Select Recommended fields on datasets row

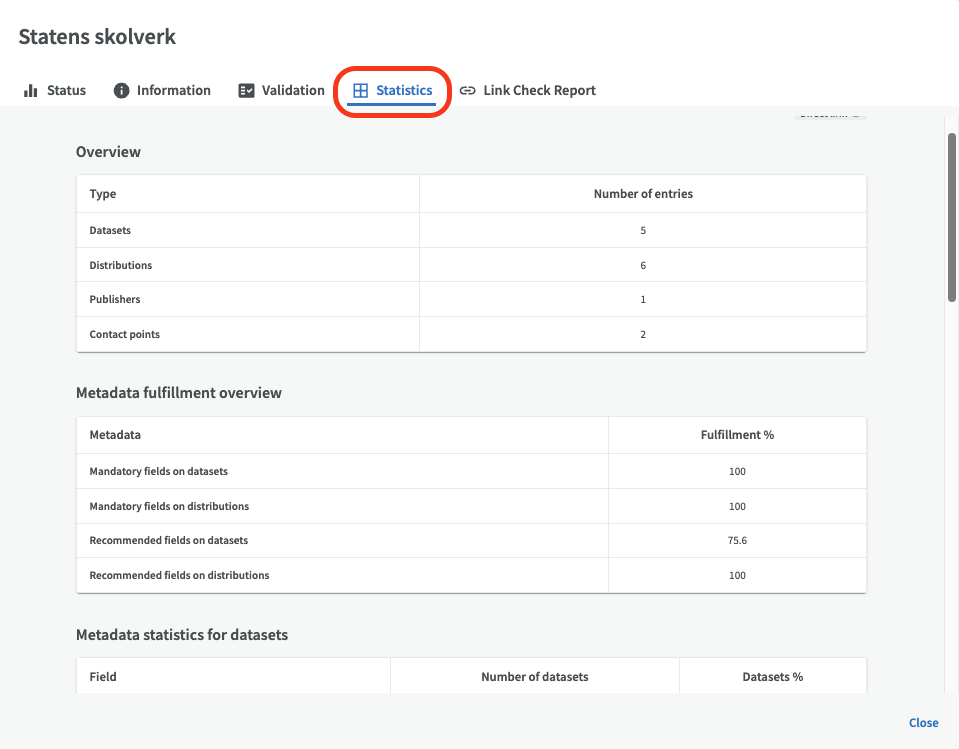(168, 540)
